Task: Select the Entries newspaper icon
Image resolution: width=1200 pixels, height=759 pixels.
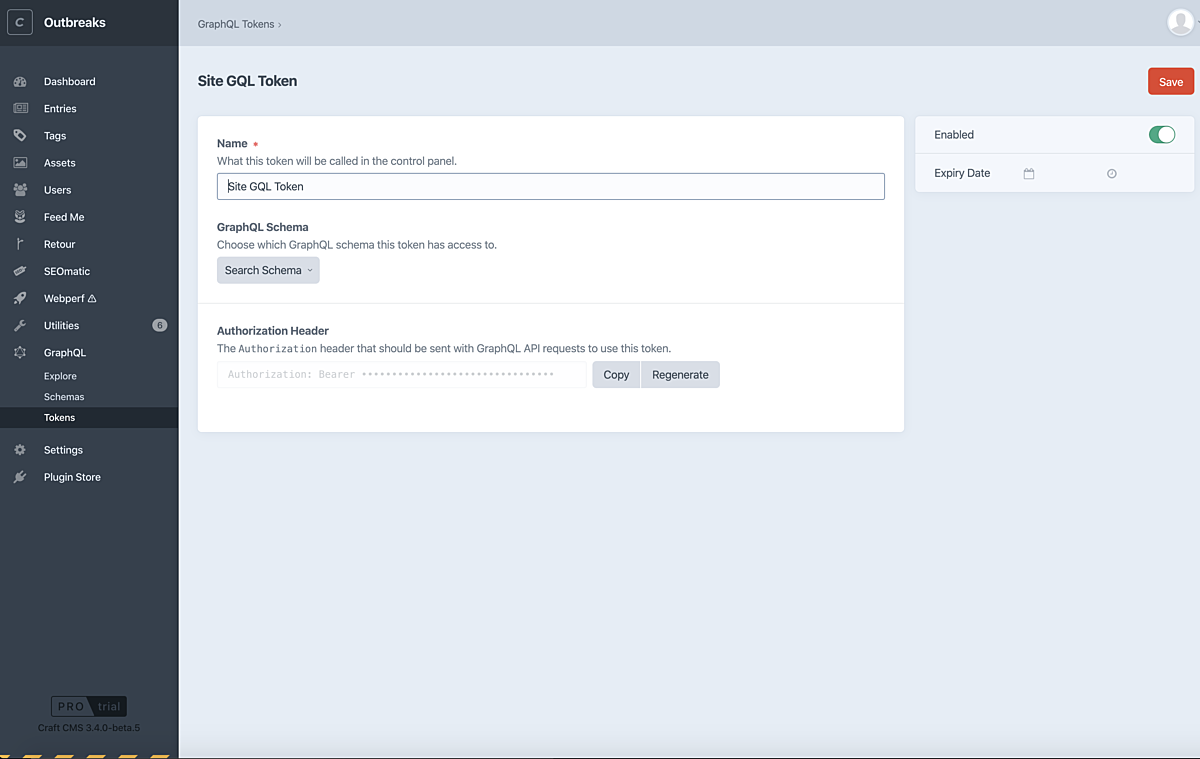Action: pyautogui.click(x=20, y=108)
